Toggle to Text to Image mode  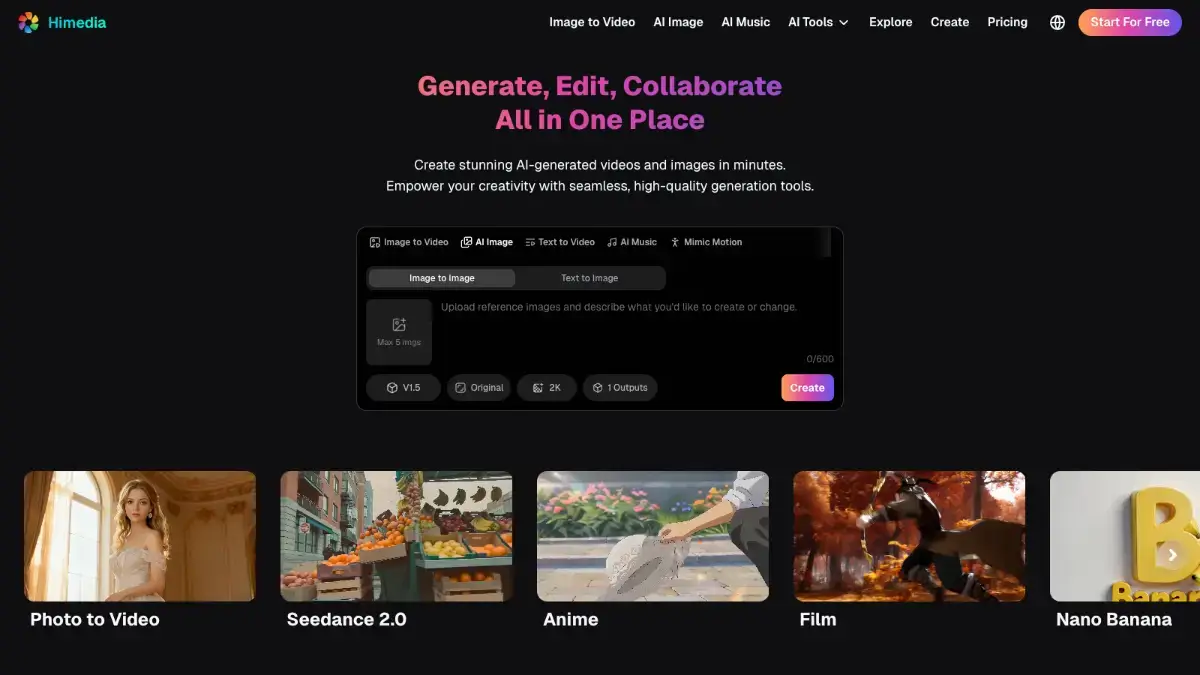(x=589, y=278)
